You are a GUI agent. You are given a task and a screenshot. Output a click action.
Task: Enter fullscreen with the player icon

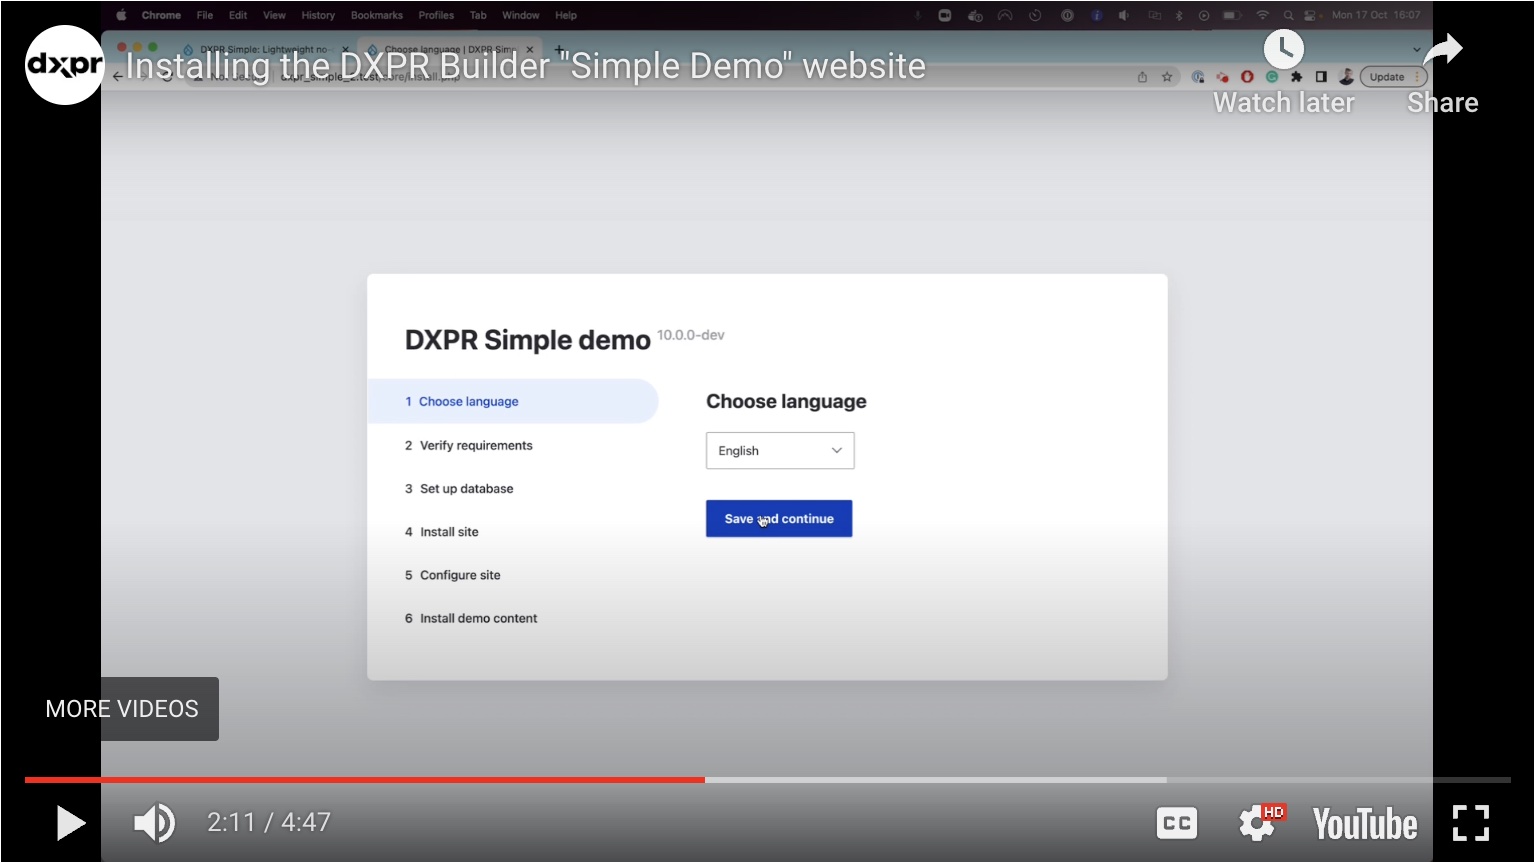click(1471, 822)
